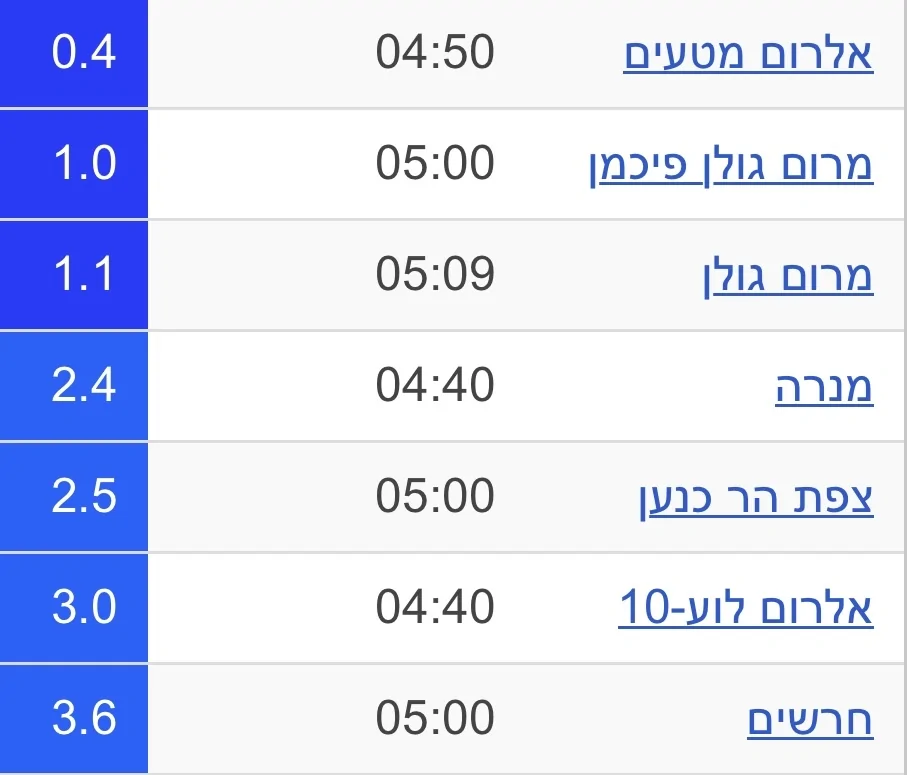The height and width of the screenshot is (775, 907).
Task: Click the 04:50 time entry
Action: (435, 54)
